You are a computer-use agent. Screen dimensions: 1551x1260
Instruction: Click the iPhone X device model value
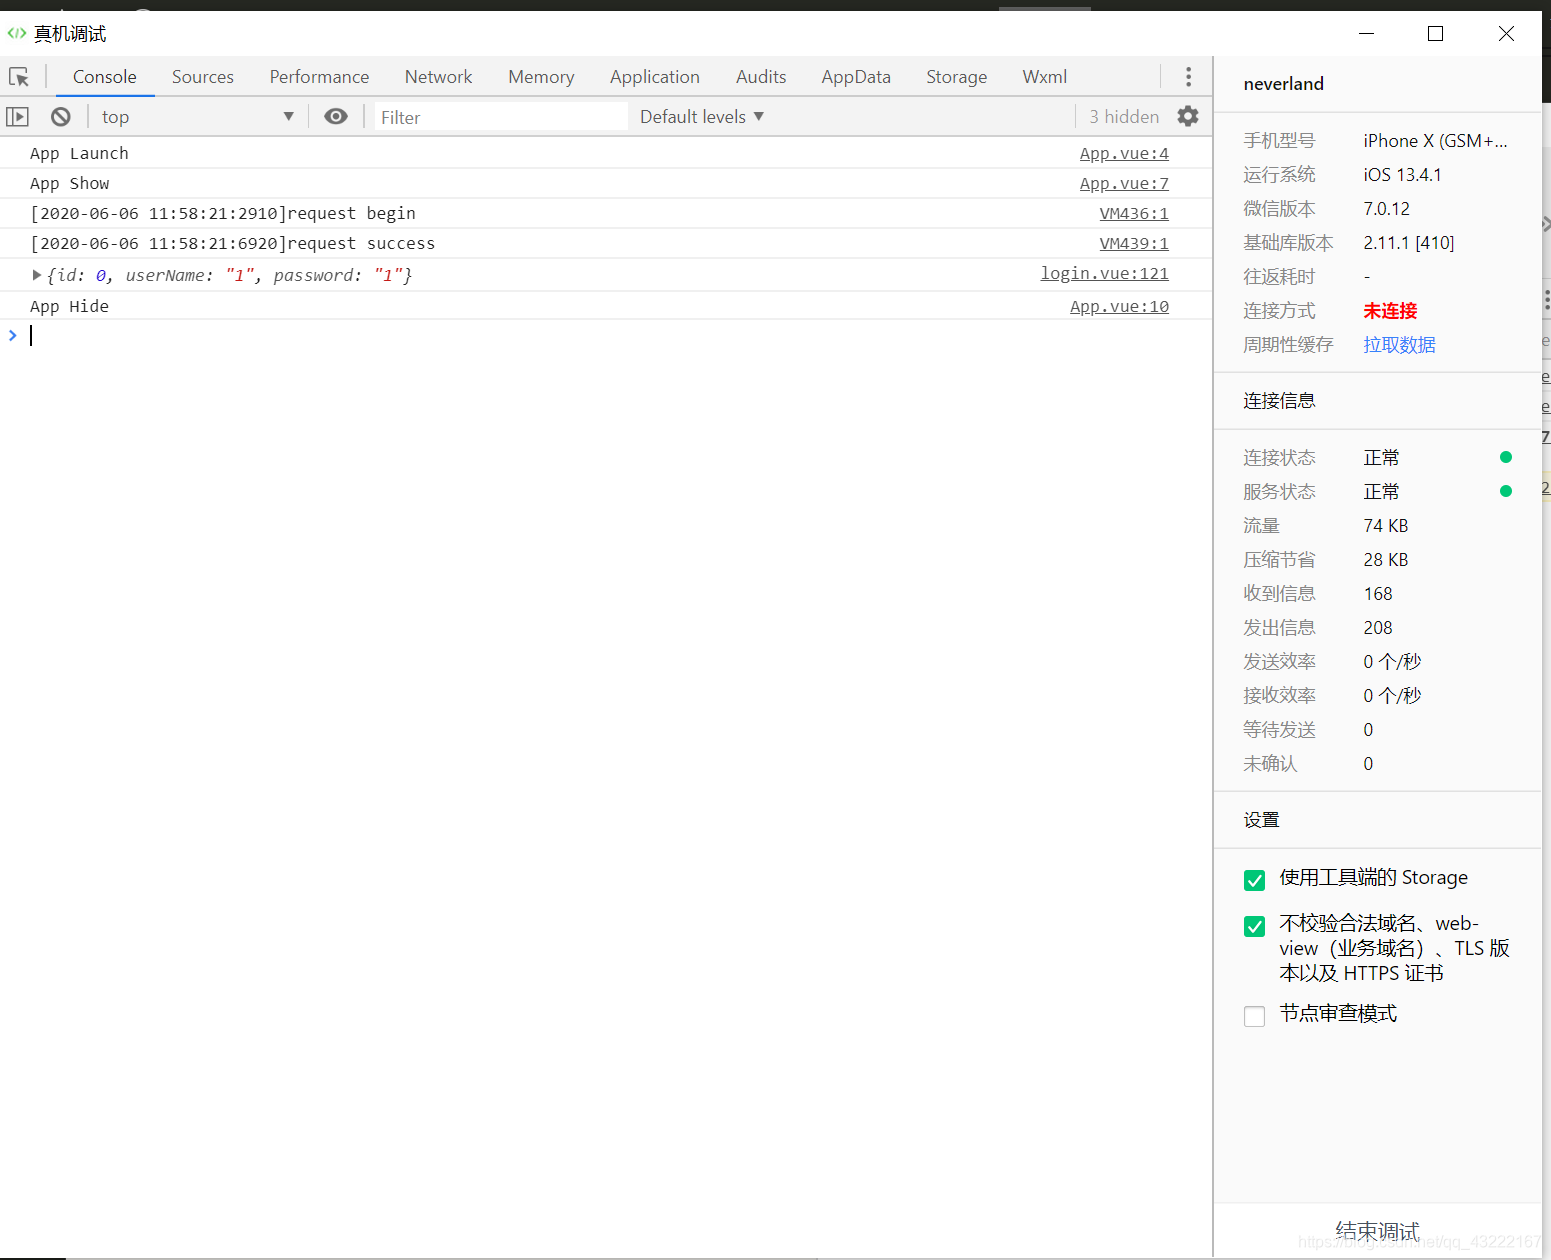coord(1435,141)
